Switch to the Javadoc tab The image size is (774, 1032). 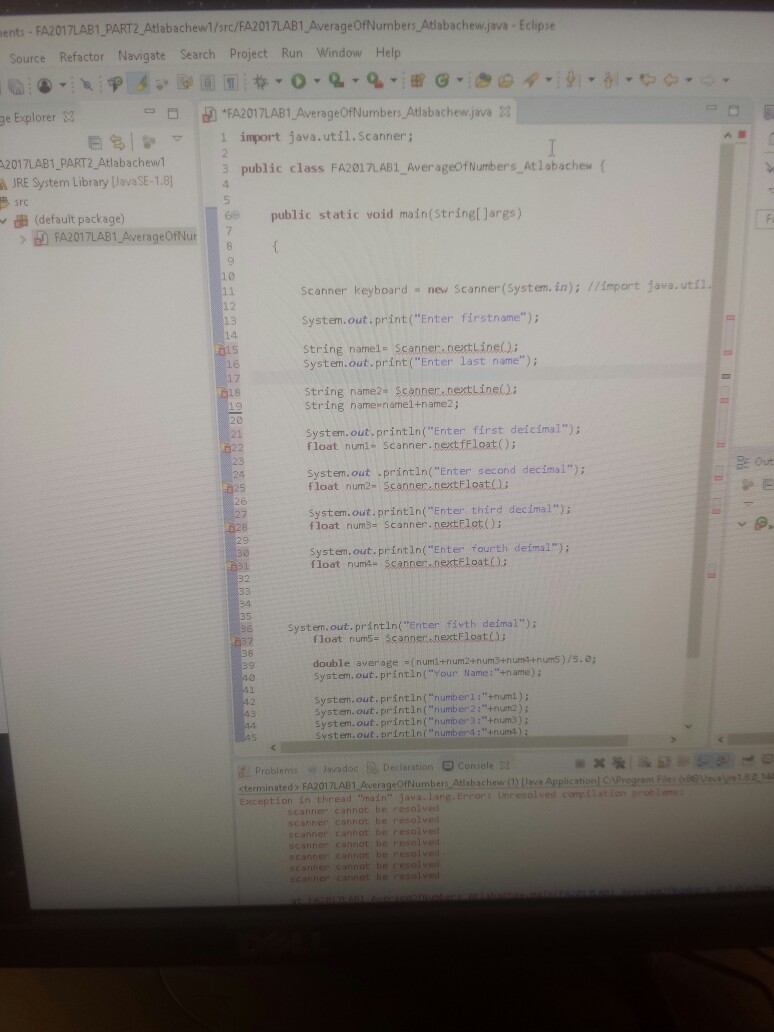tap(334, 768)
